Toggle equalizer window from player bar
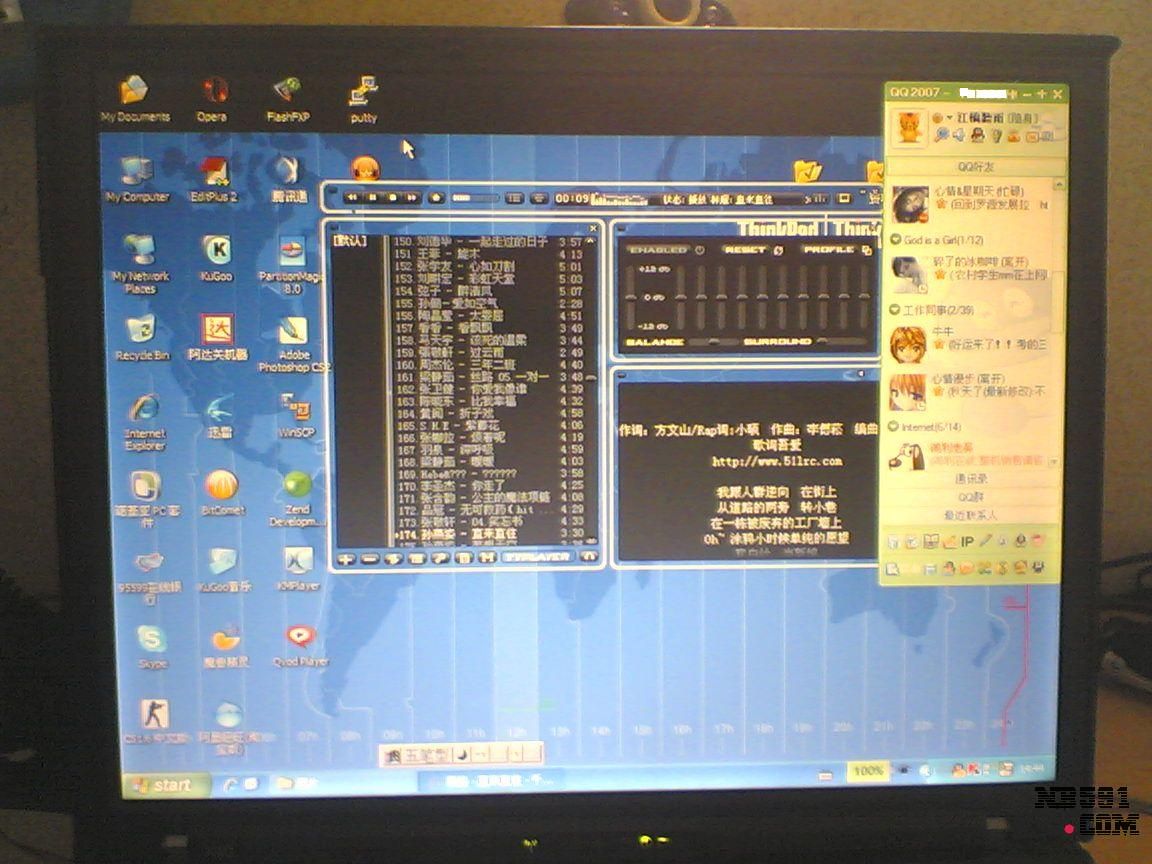 click(539, 198)
